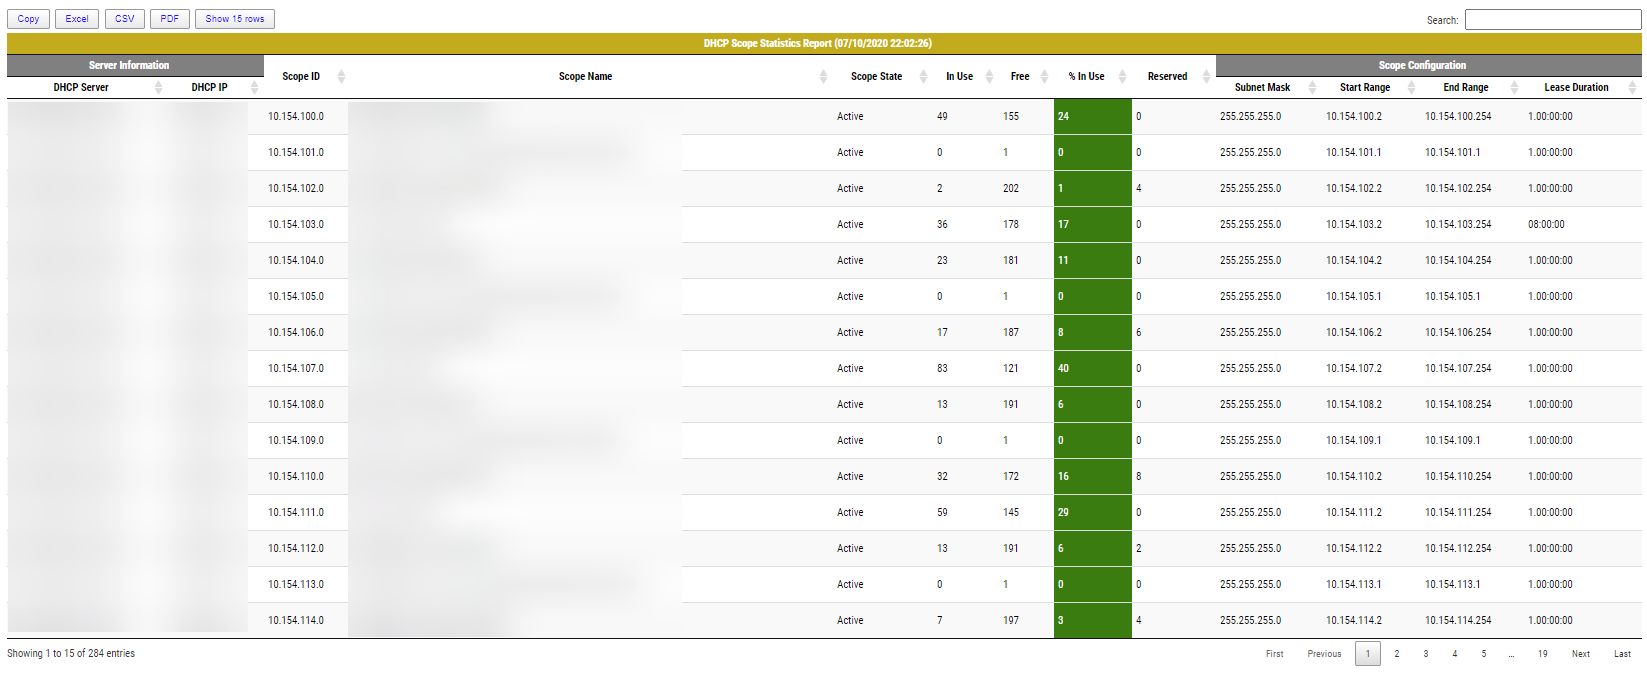This screenshot has width=1647, height=673.
Task: Jump to page 19 in pagination
Action: (x=1543, y=654)
